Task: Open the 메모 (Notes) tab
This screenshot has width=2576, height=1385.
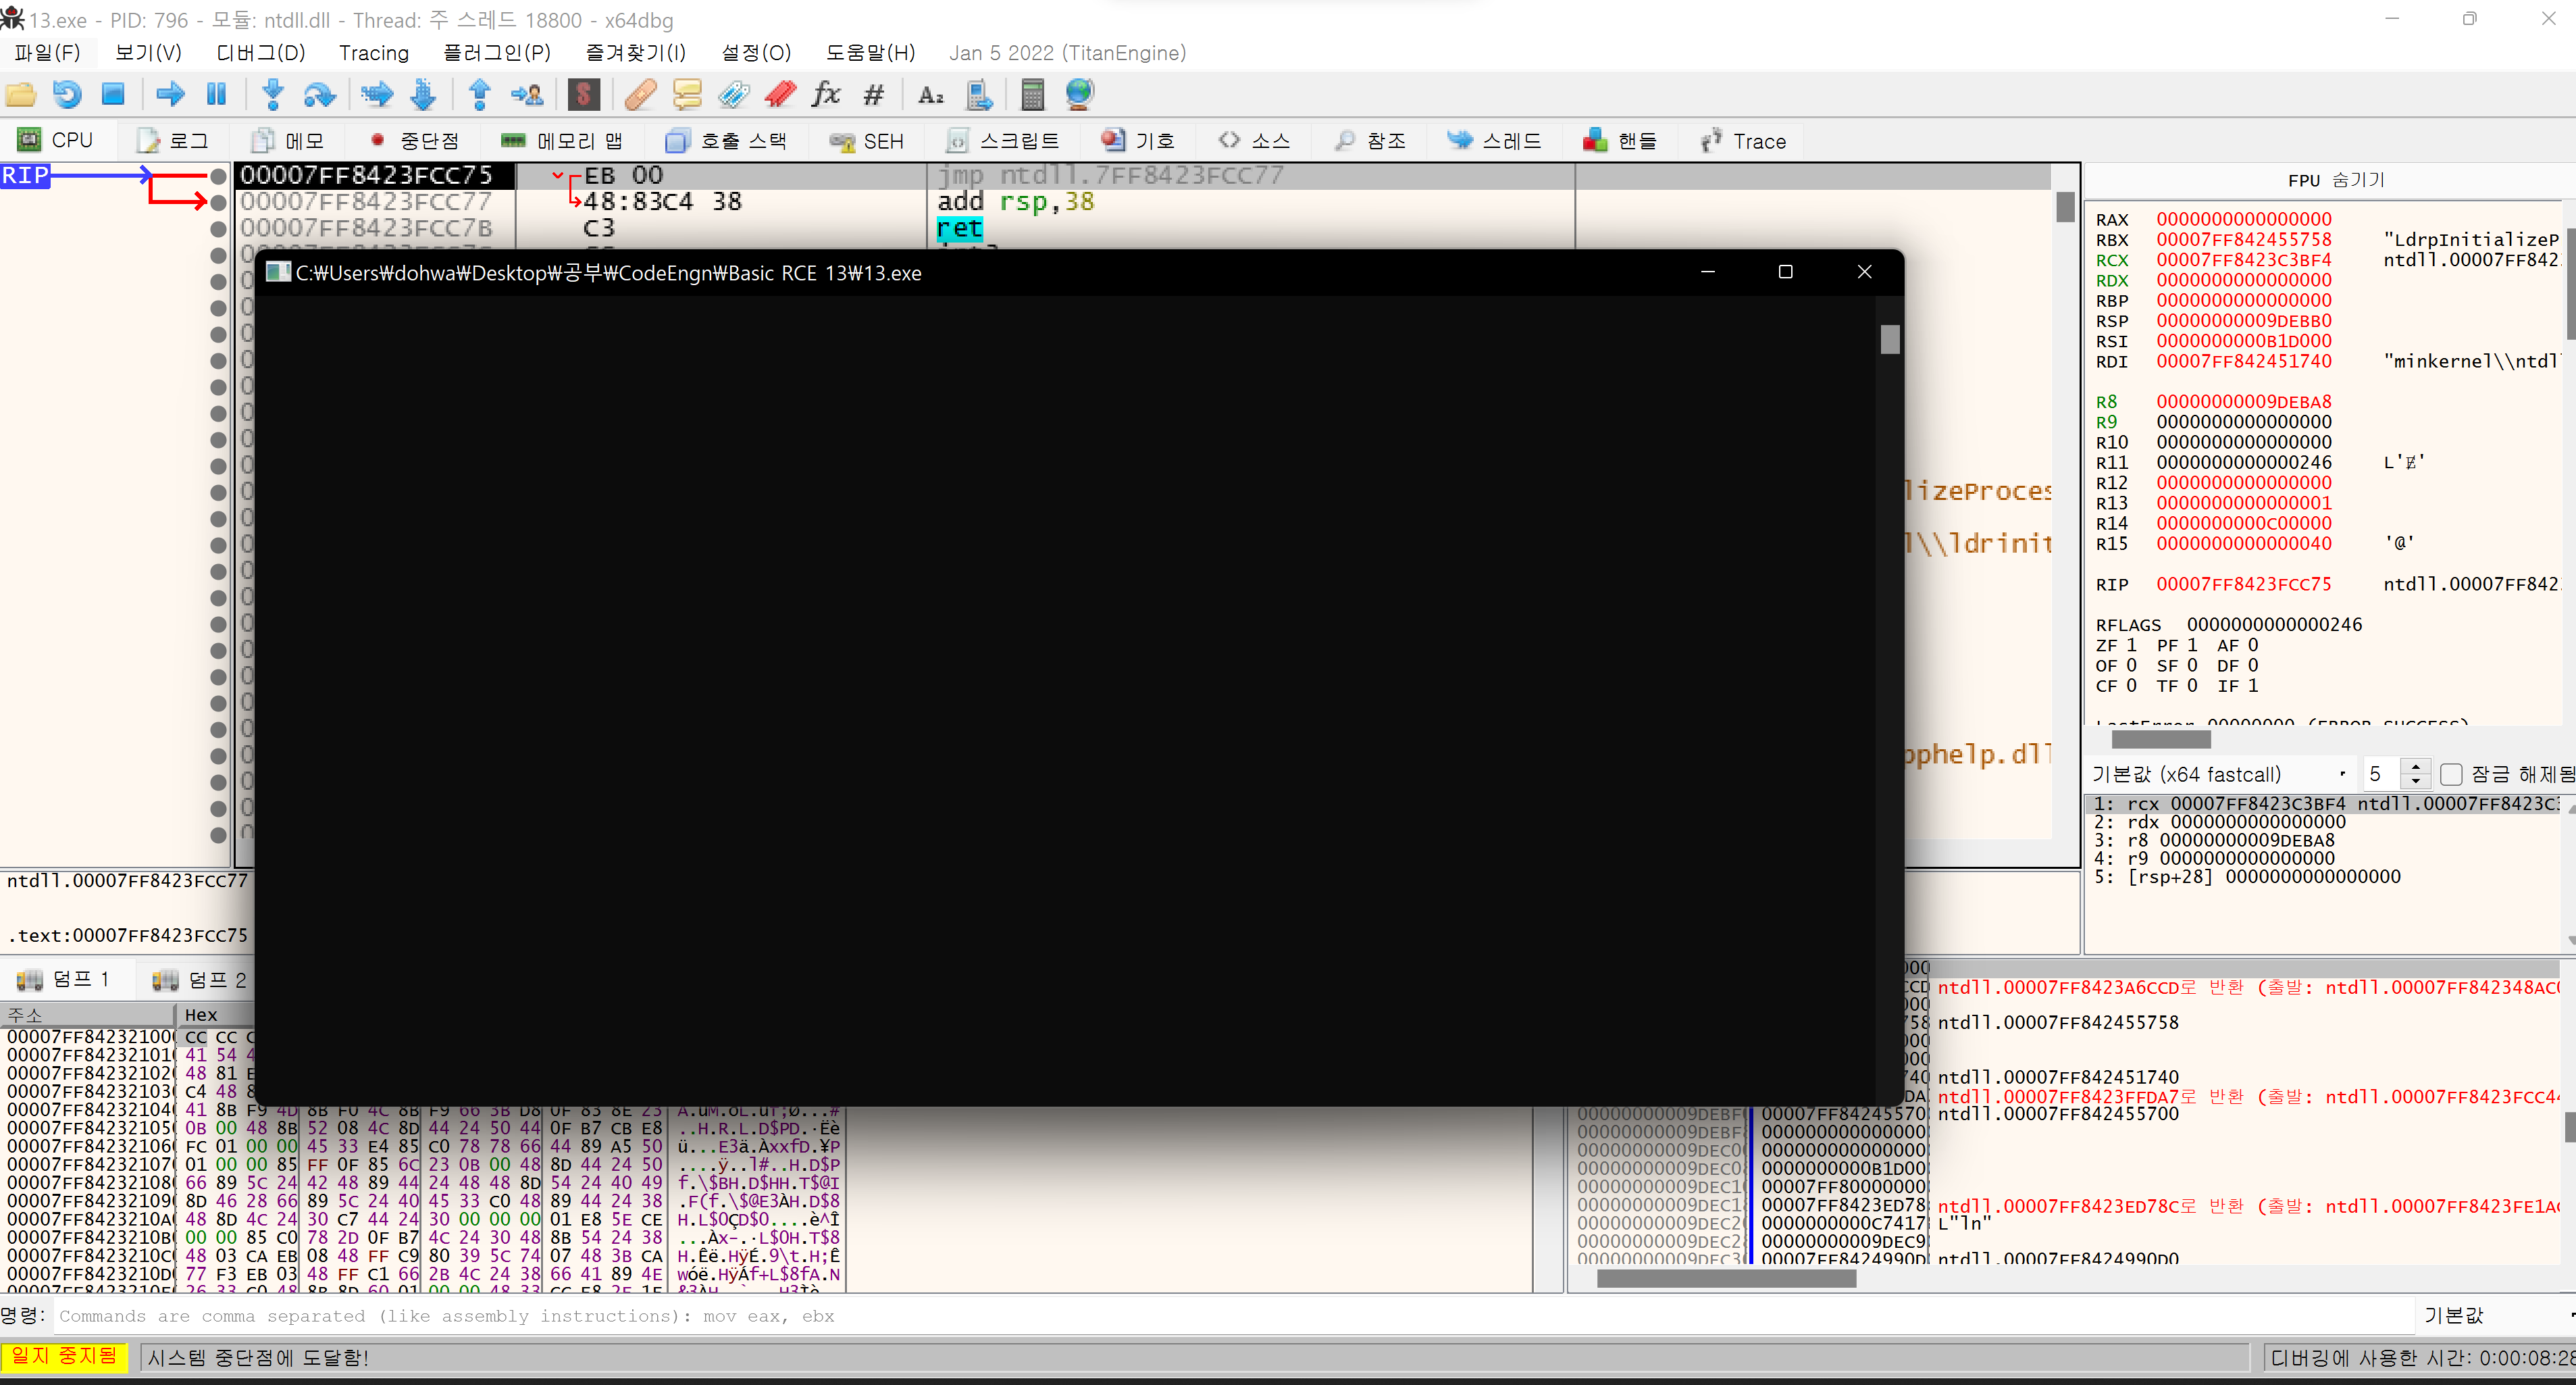Action: point(288,141)
